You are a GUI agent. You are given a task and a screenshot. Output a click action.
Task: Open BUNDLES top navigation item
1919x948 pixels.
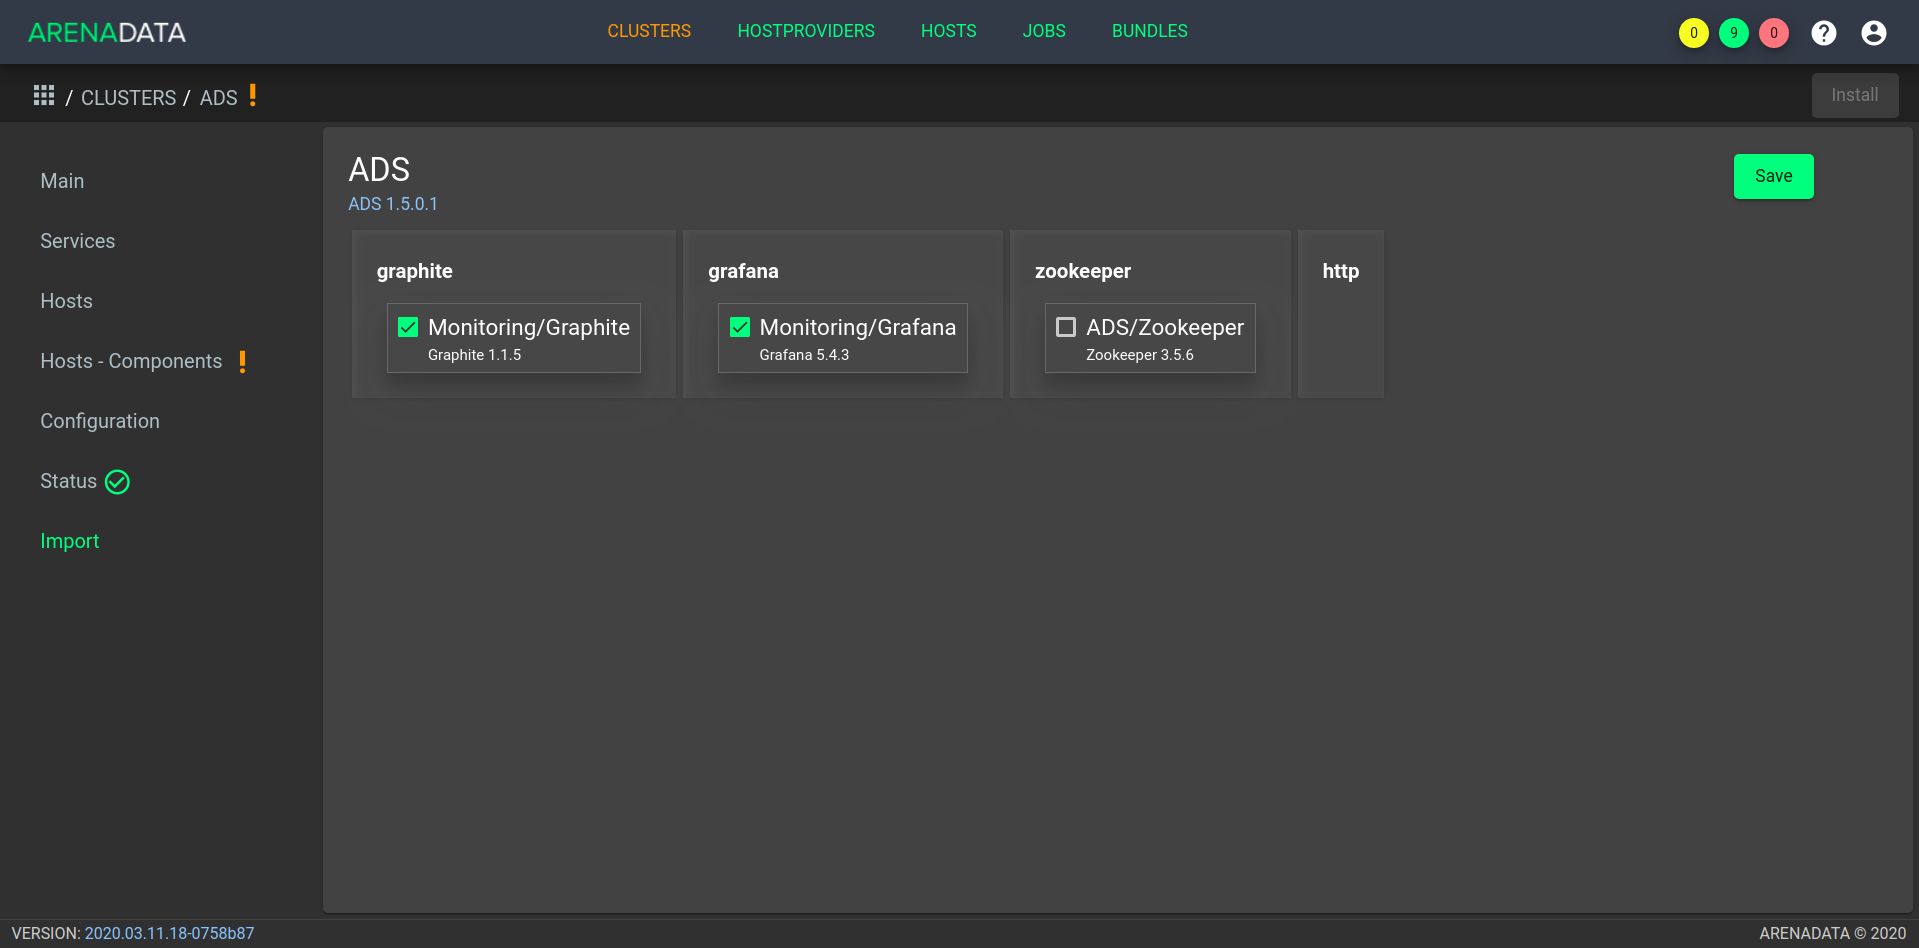point(1150,31)
